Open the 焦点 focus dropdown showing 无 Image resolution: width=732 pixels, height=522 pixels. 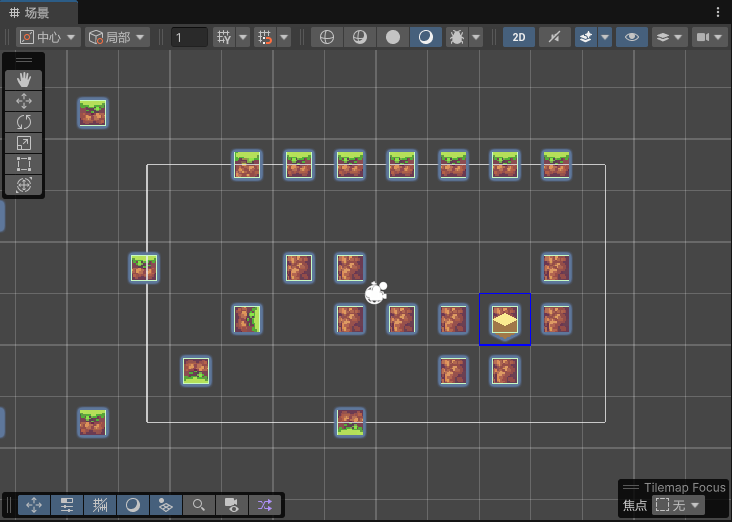(x=678, y=505)
